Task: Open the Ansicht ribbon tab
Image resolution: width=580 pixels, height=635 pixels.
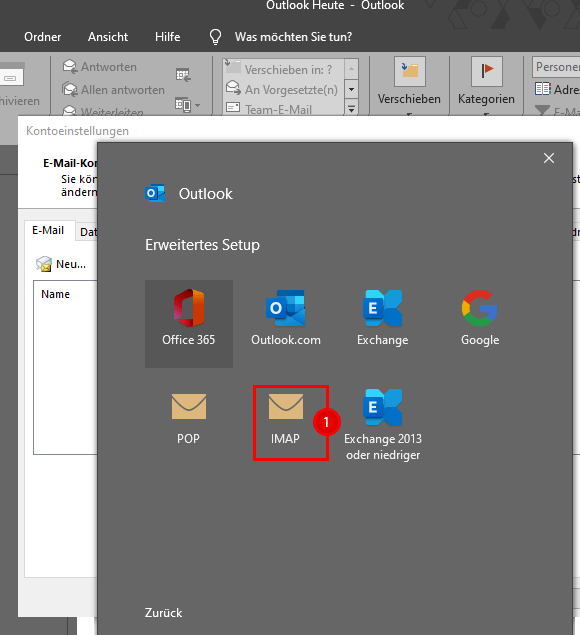Action: point(108,37)
